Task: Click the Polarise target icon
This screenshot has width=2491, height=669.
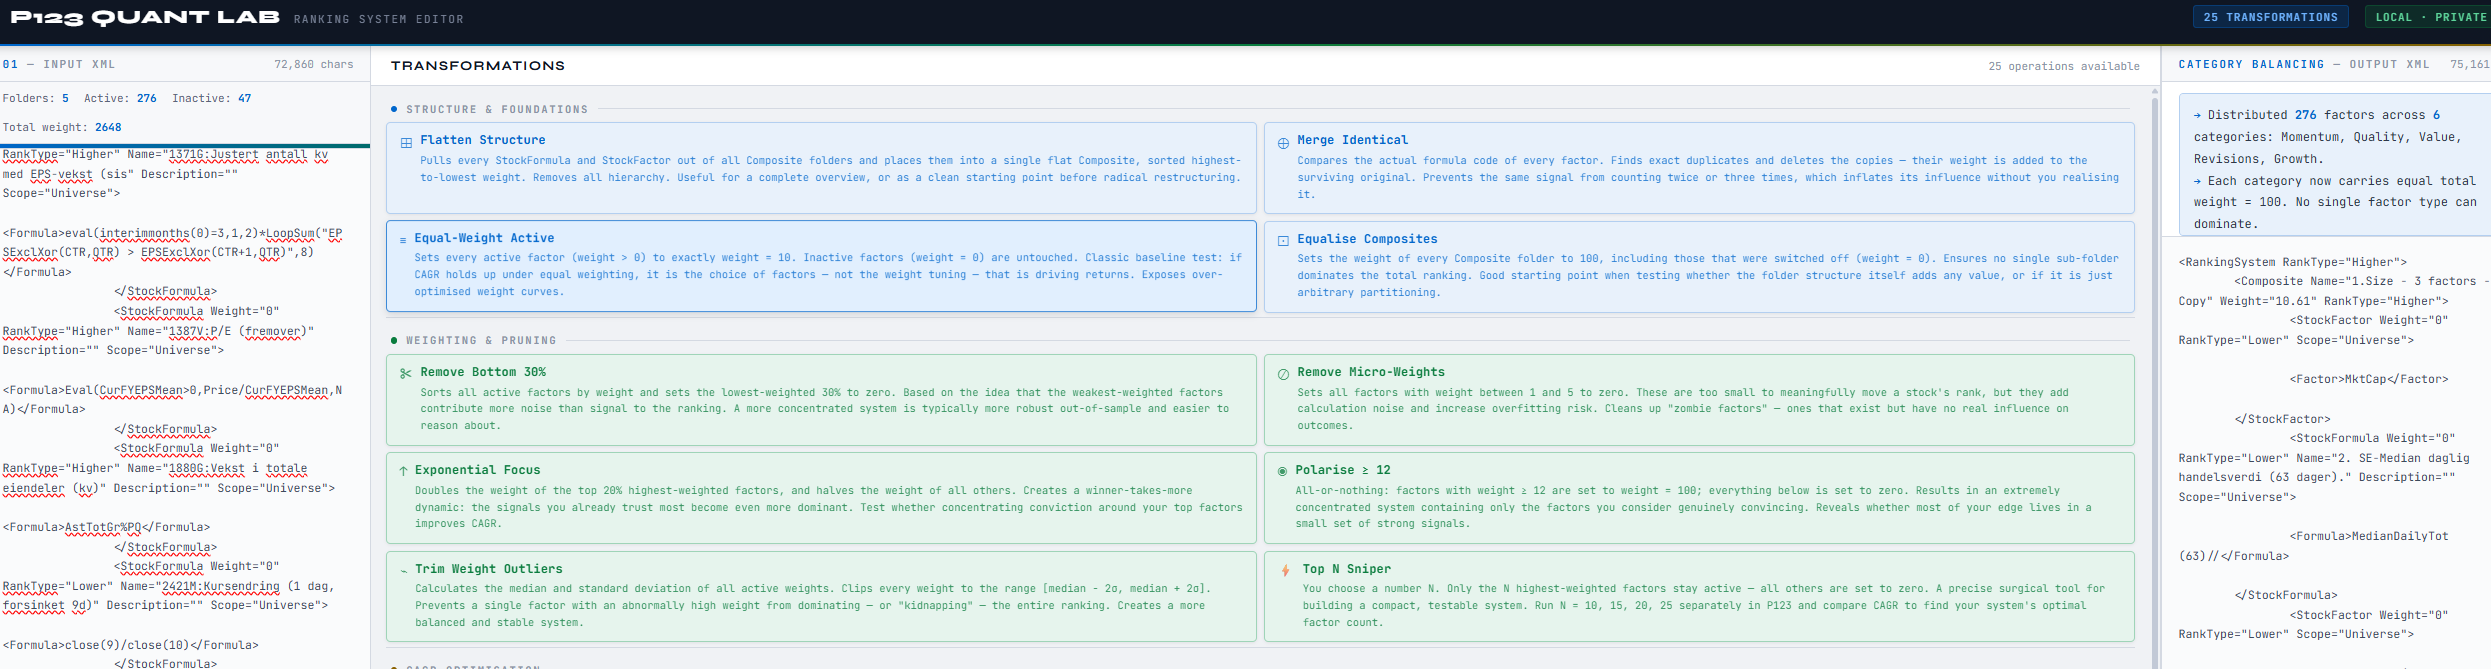Action: point(1282,471)
